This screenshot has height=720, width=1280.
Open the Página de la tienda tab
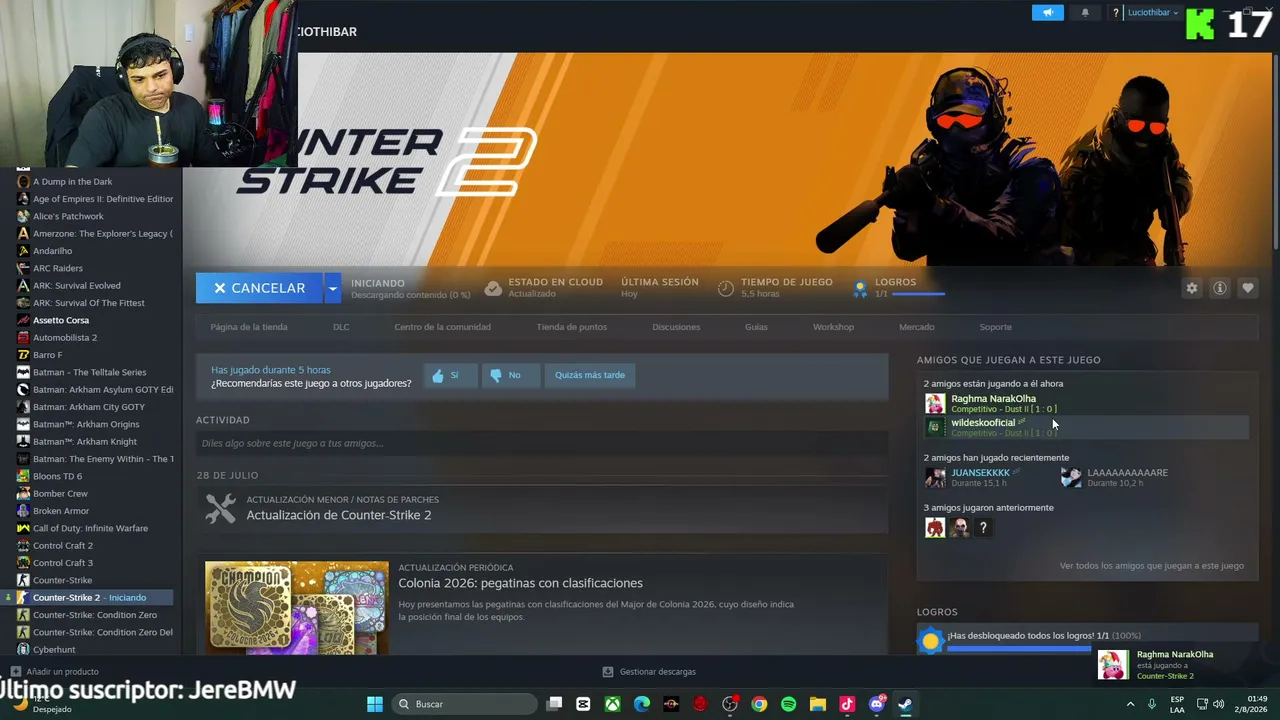[249, 327]
